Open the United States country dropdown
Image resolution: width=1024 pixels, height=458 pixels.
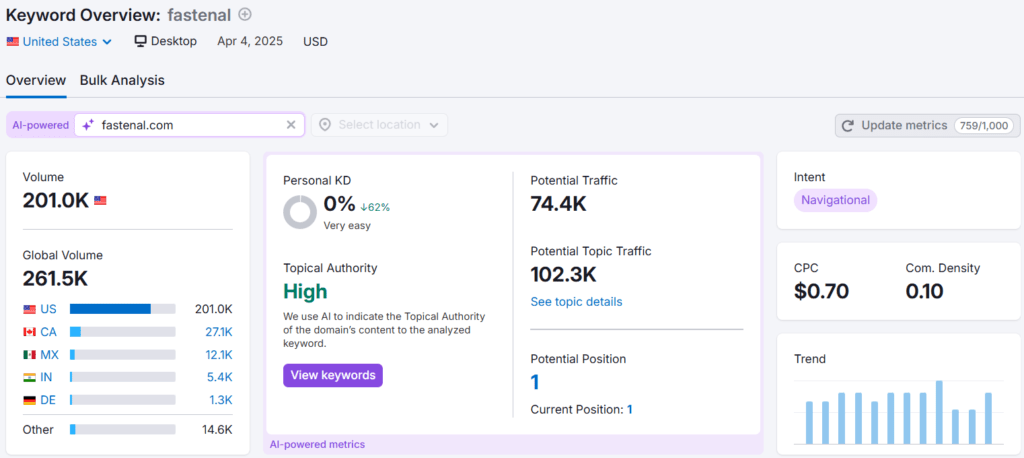point(59,42)
